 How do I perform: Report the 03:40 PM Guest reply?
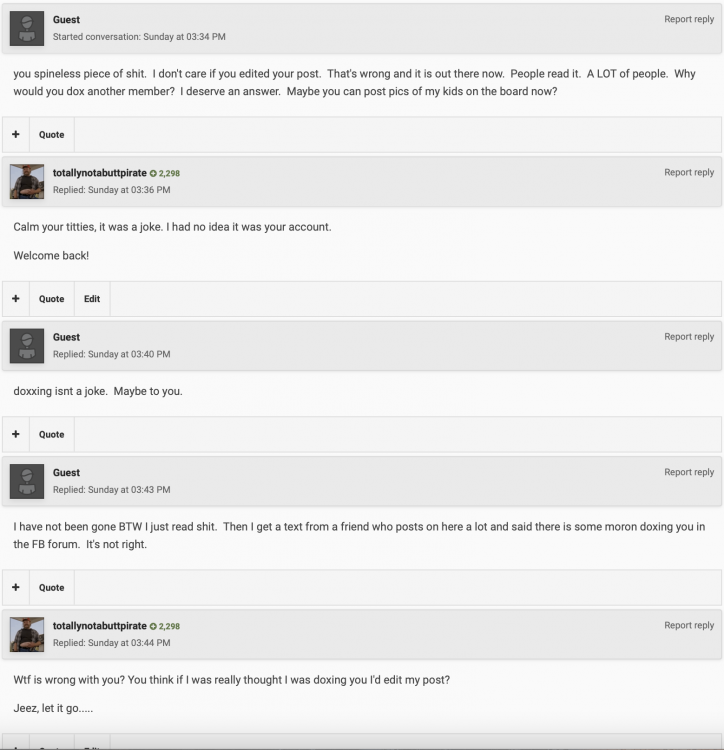pos(689,337)
